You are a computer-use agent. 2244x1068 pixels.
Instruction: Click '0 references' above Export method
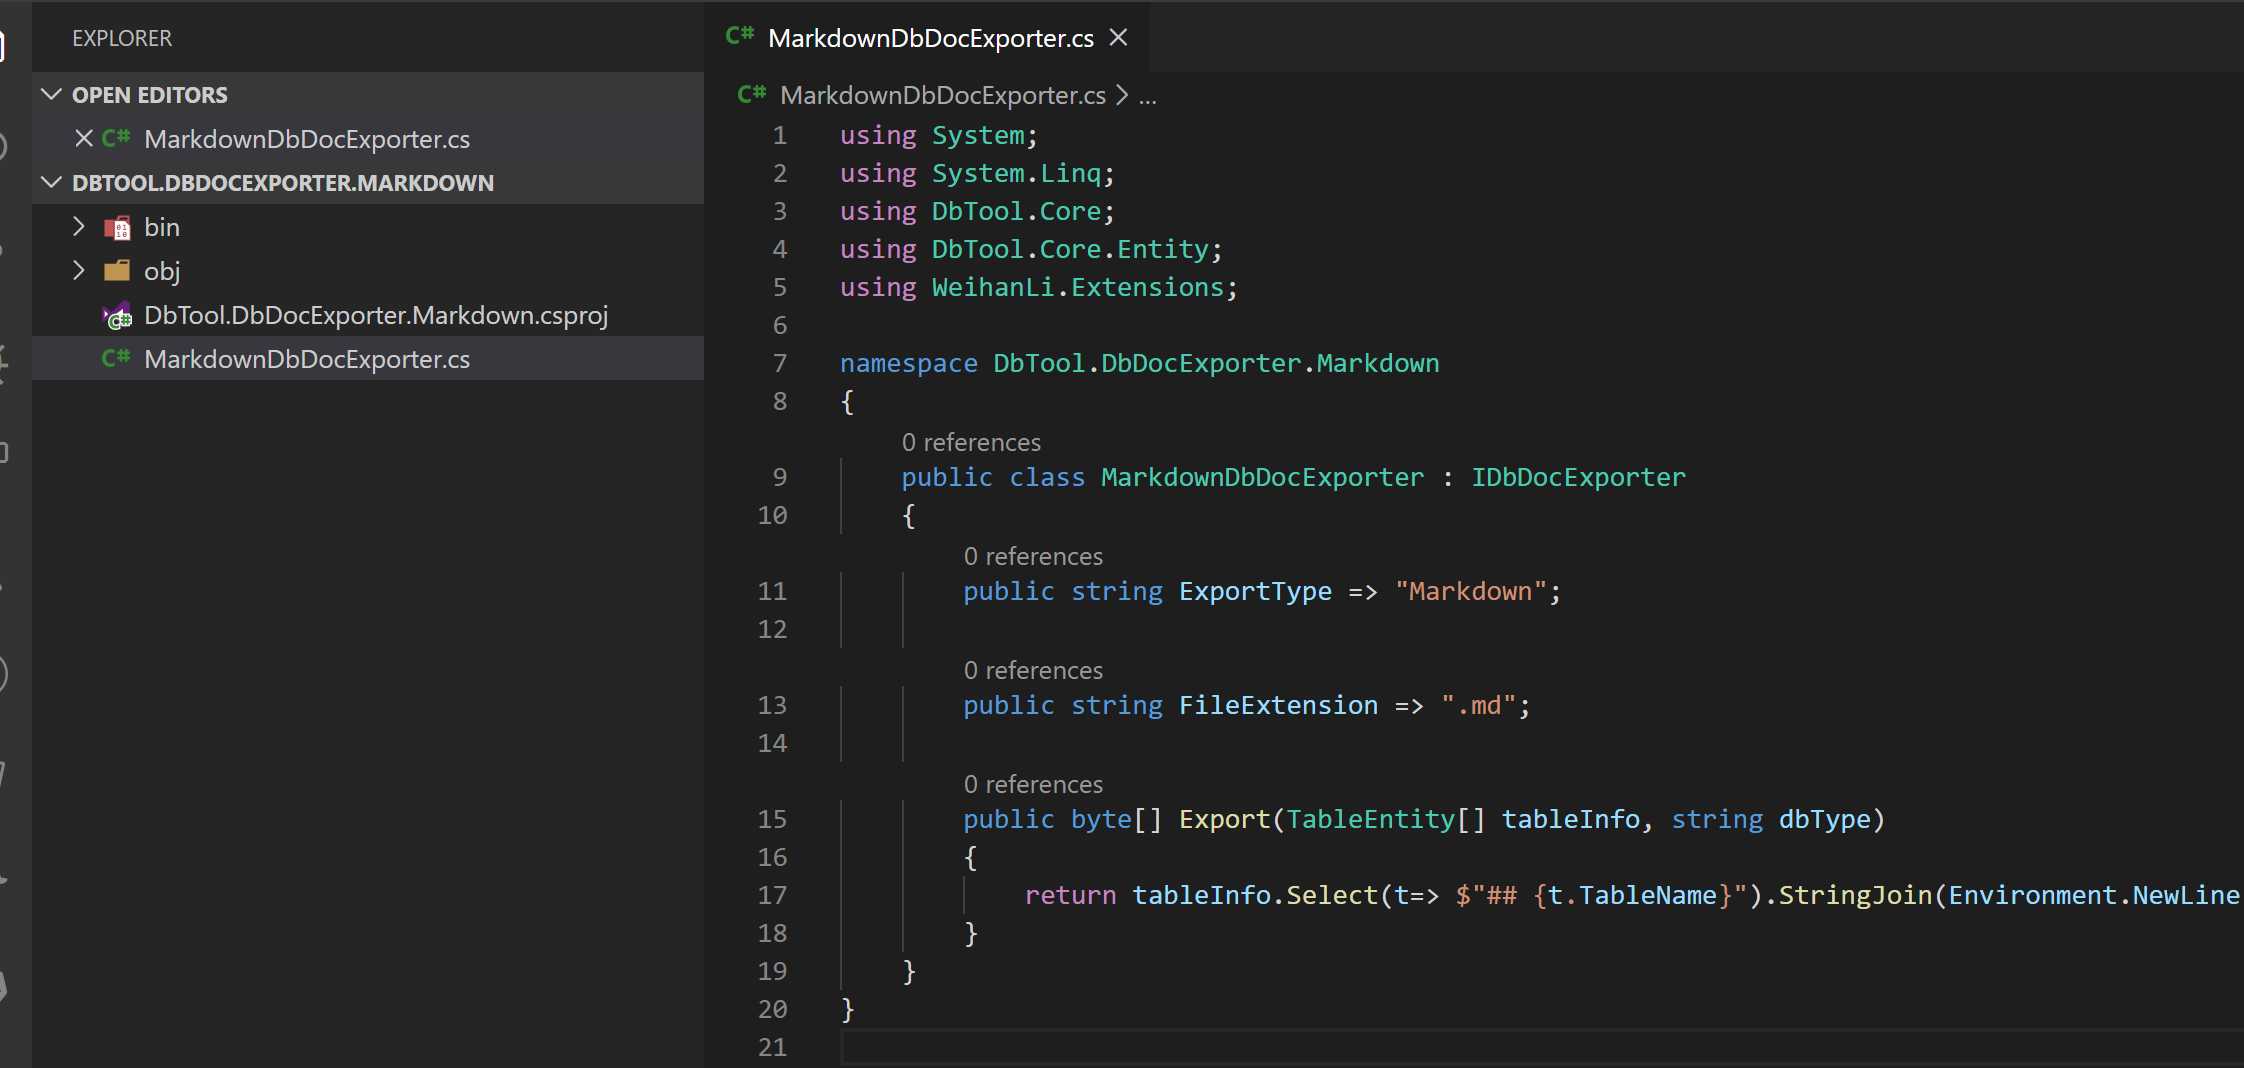point(1033,784)
